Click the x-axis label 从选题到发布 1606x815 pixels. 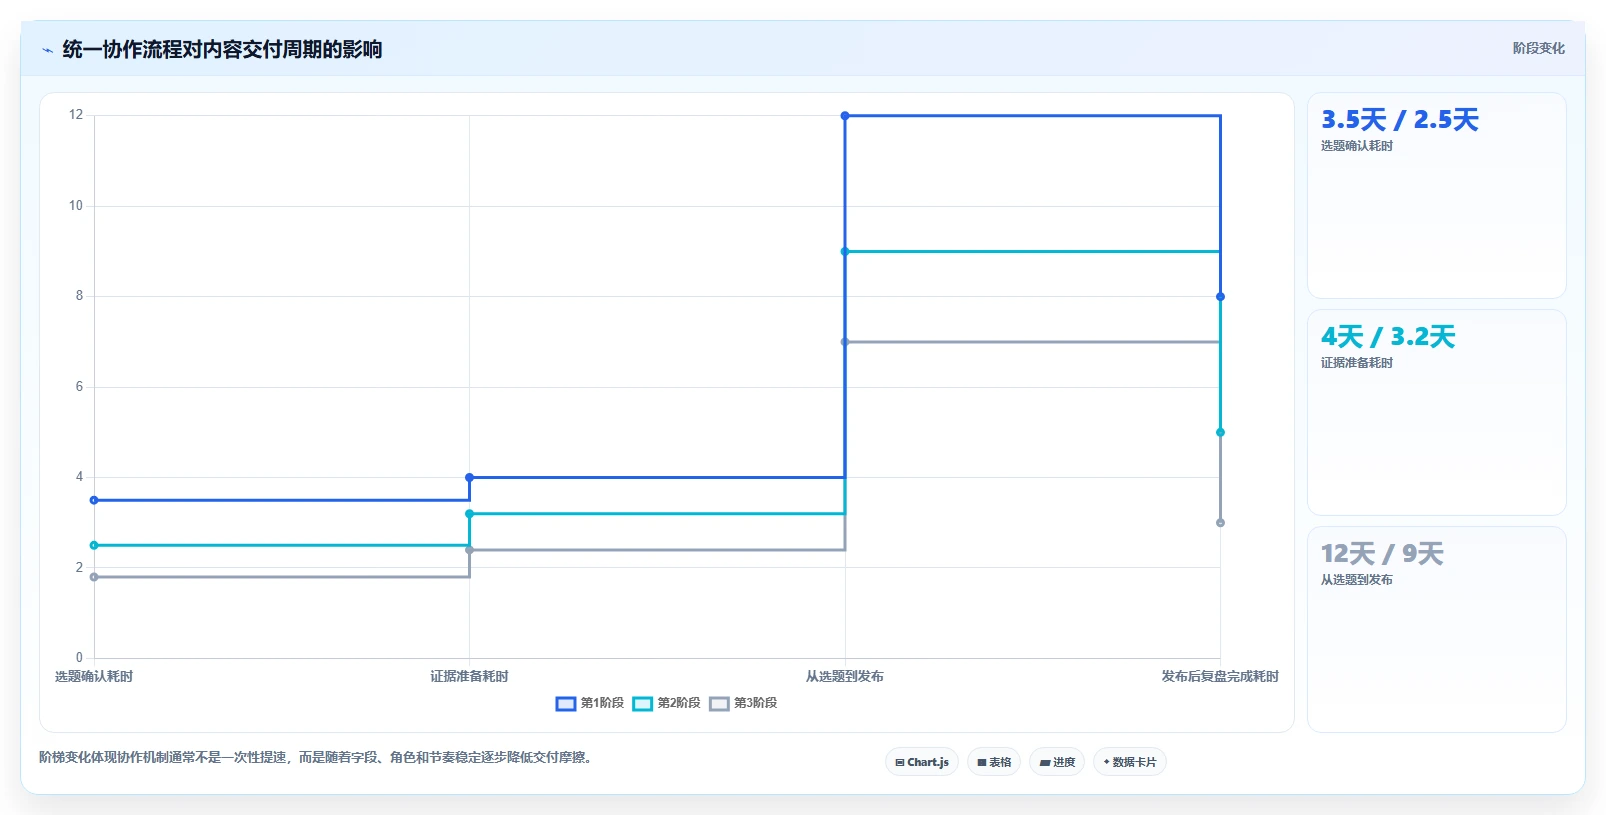pos(845,677)
